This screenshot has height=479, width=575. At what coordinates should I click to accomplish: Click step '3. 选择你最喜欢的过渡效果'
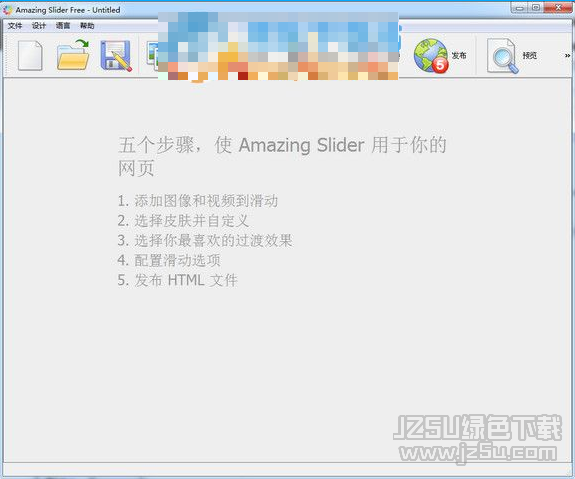pos(205,241)
